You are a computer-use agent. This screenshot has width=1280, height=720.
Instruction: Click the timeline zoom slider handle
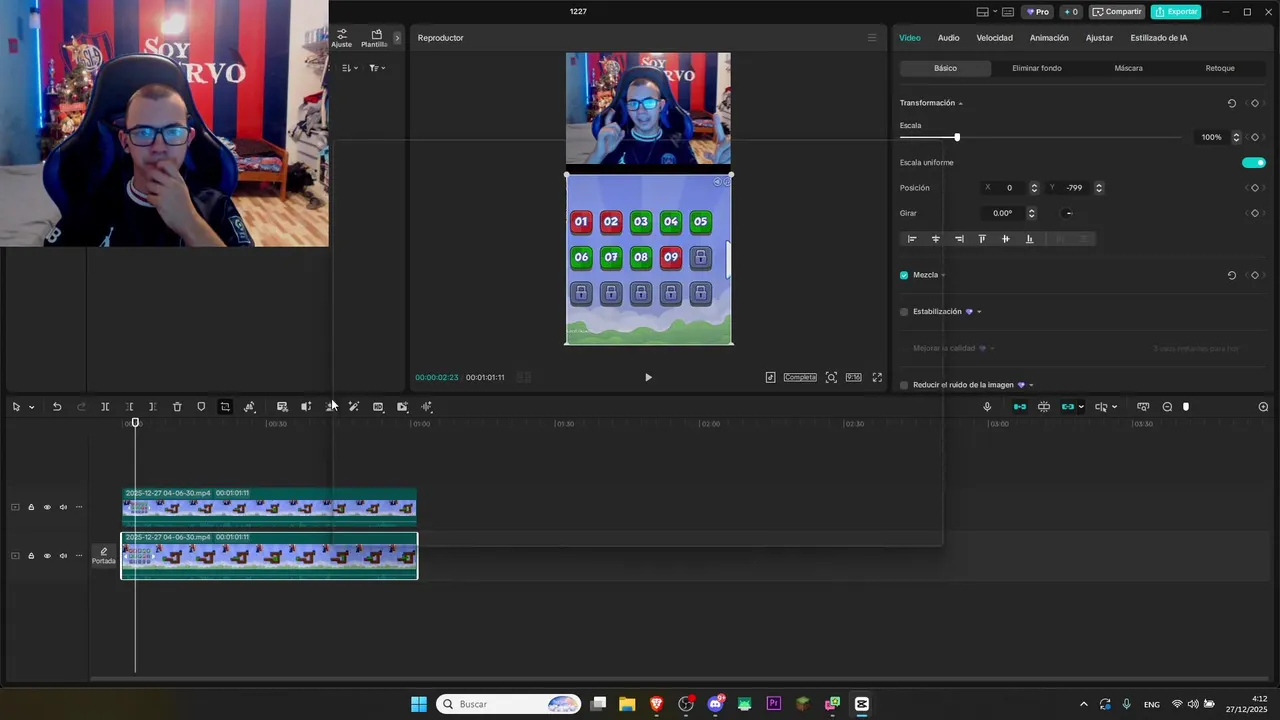(x=1186, y=407)
